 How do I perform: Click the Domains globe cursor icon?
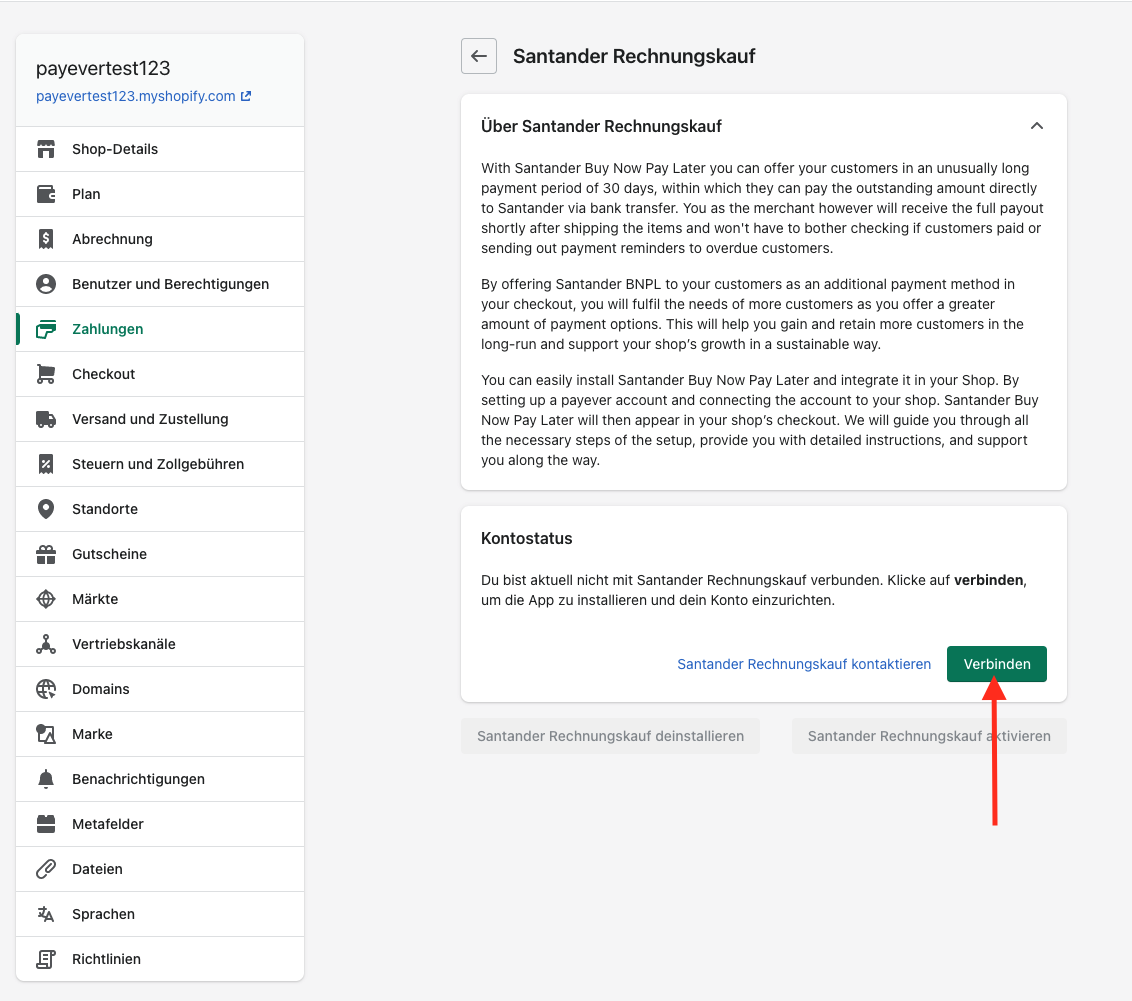point(46,689)
